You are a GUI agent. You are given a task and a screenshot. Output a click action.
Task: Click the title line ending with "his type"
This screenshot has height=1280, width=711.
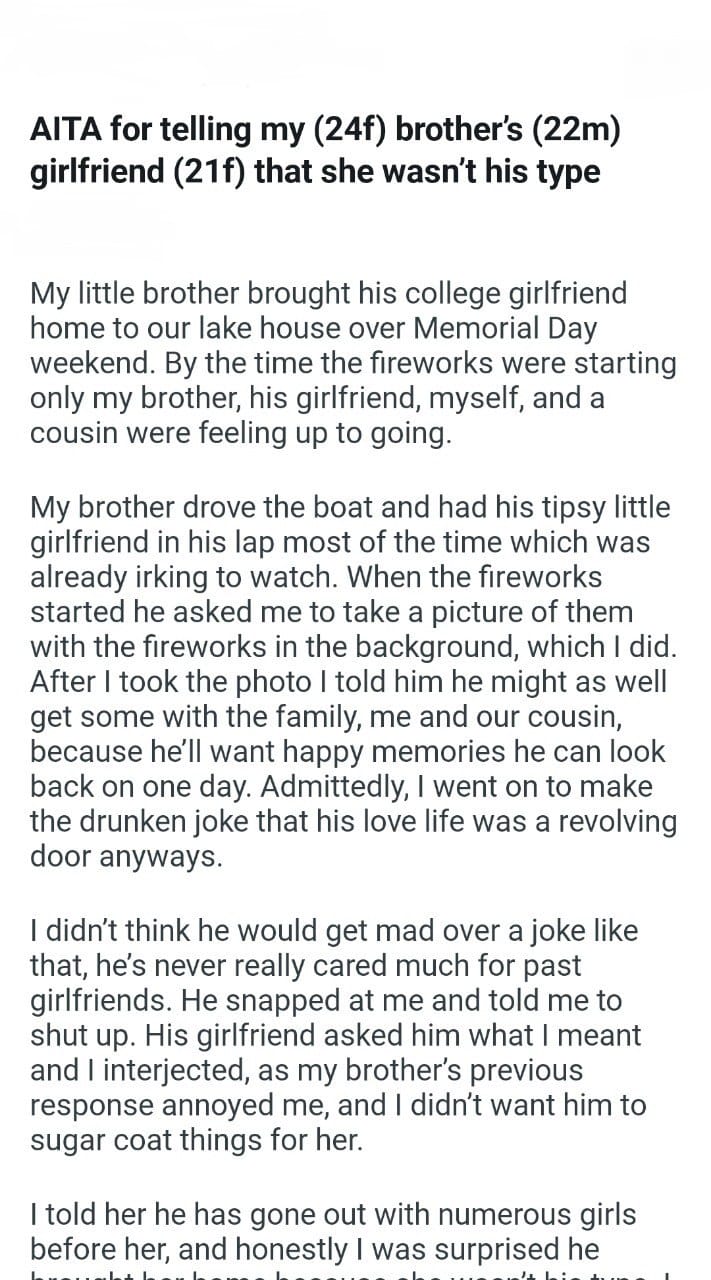coord(316,171)
